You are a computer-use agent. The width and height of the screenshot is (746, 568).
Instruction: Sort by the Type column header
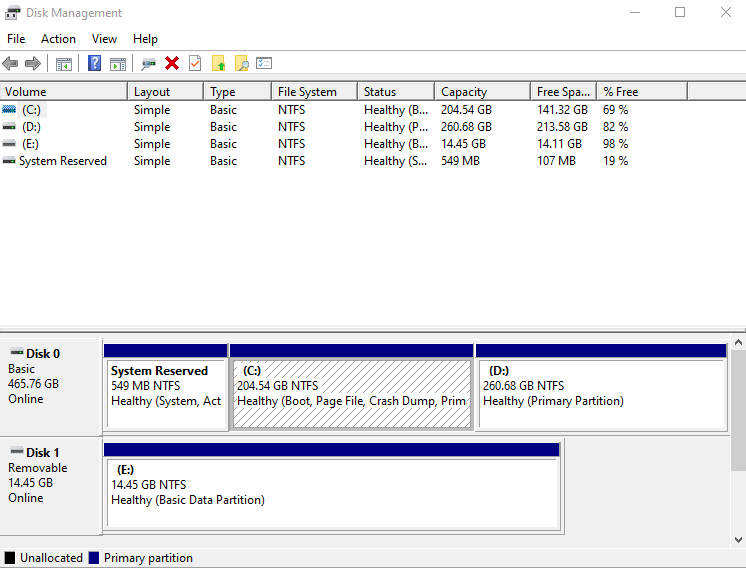237,91
